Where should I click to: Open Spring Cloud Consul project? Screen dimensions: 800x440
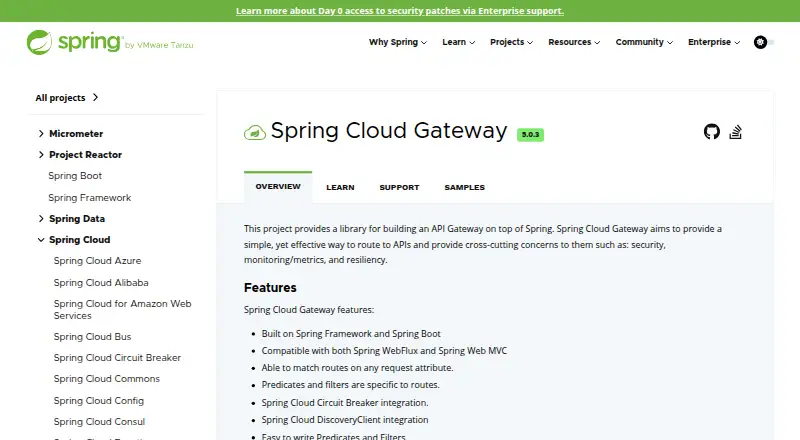point(99,422)
